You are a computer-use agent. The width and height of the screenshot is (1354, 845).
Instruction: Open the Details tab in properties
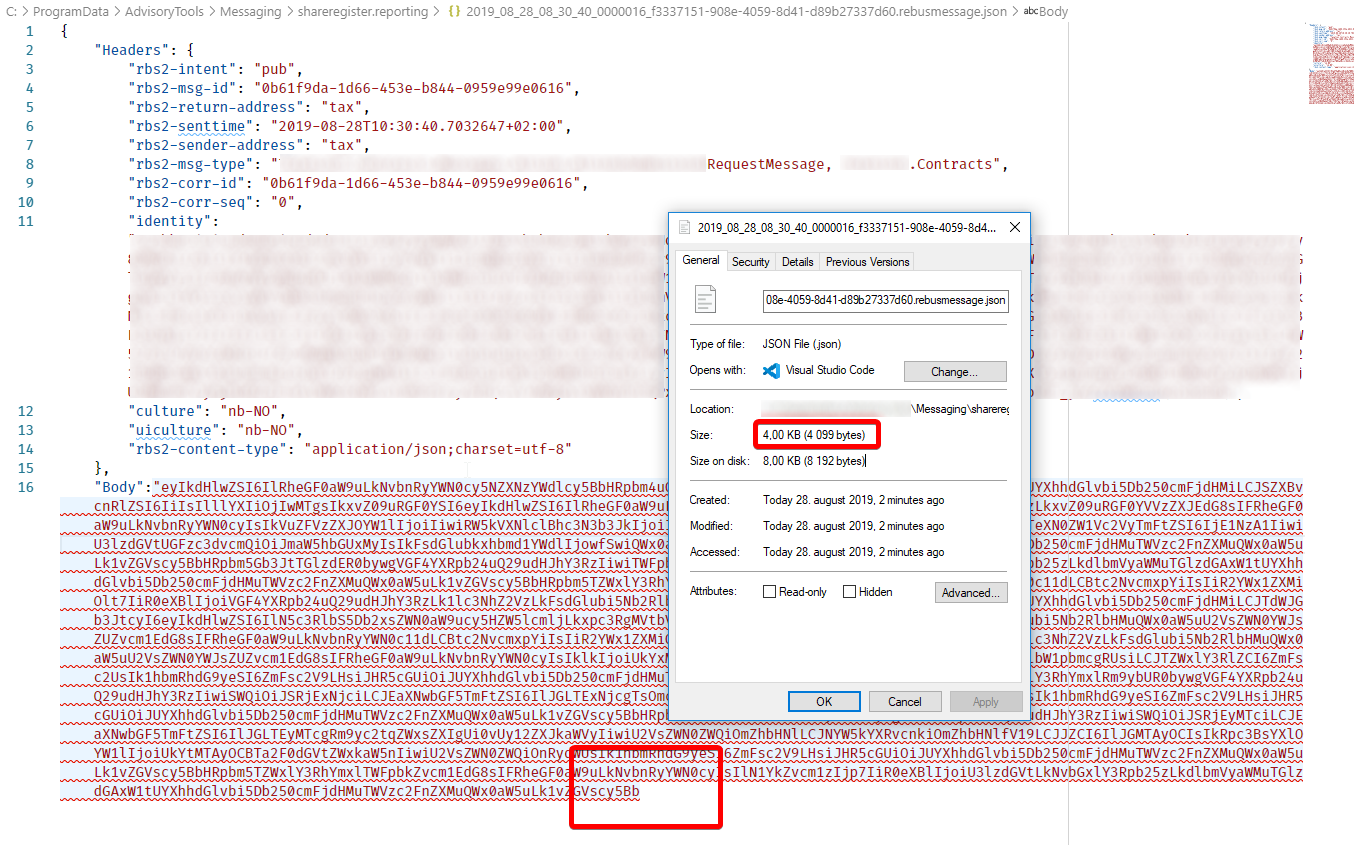(x=797, y=261)
